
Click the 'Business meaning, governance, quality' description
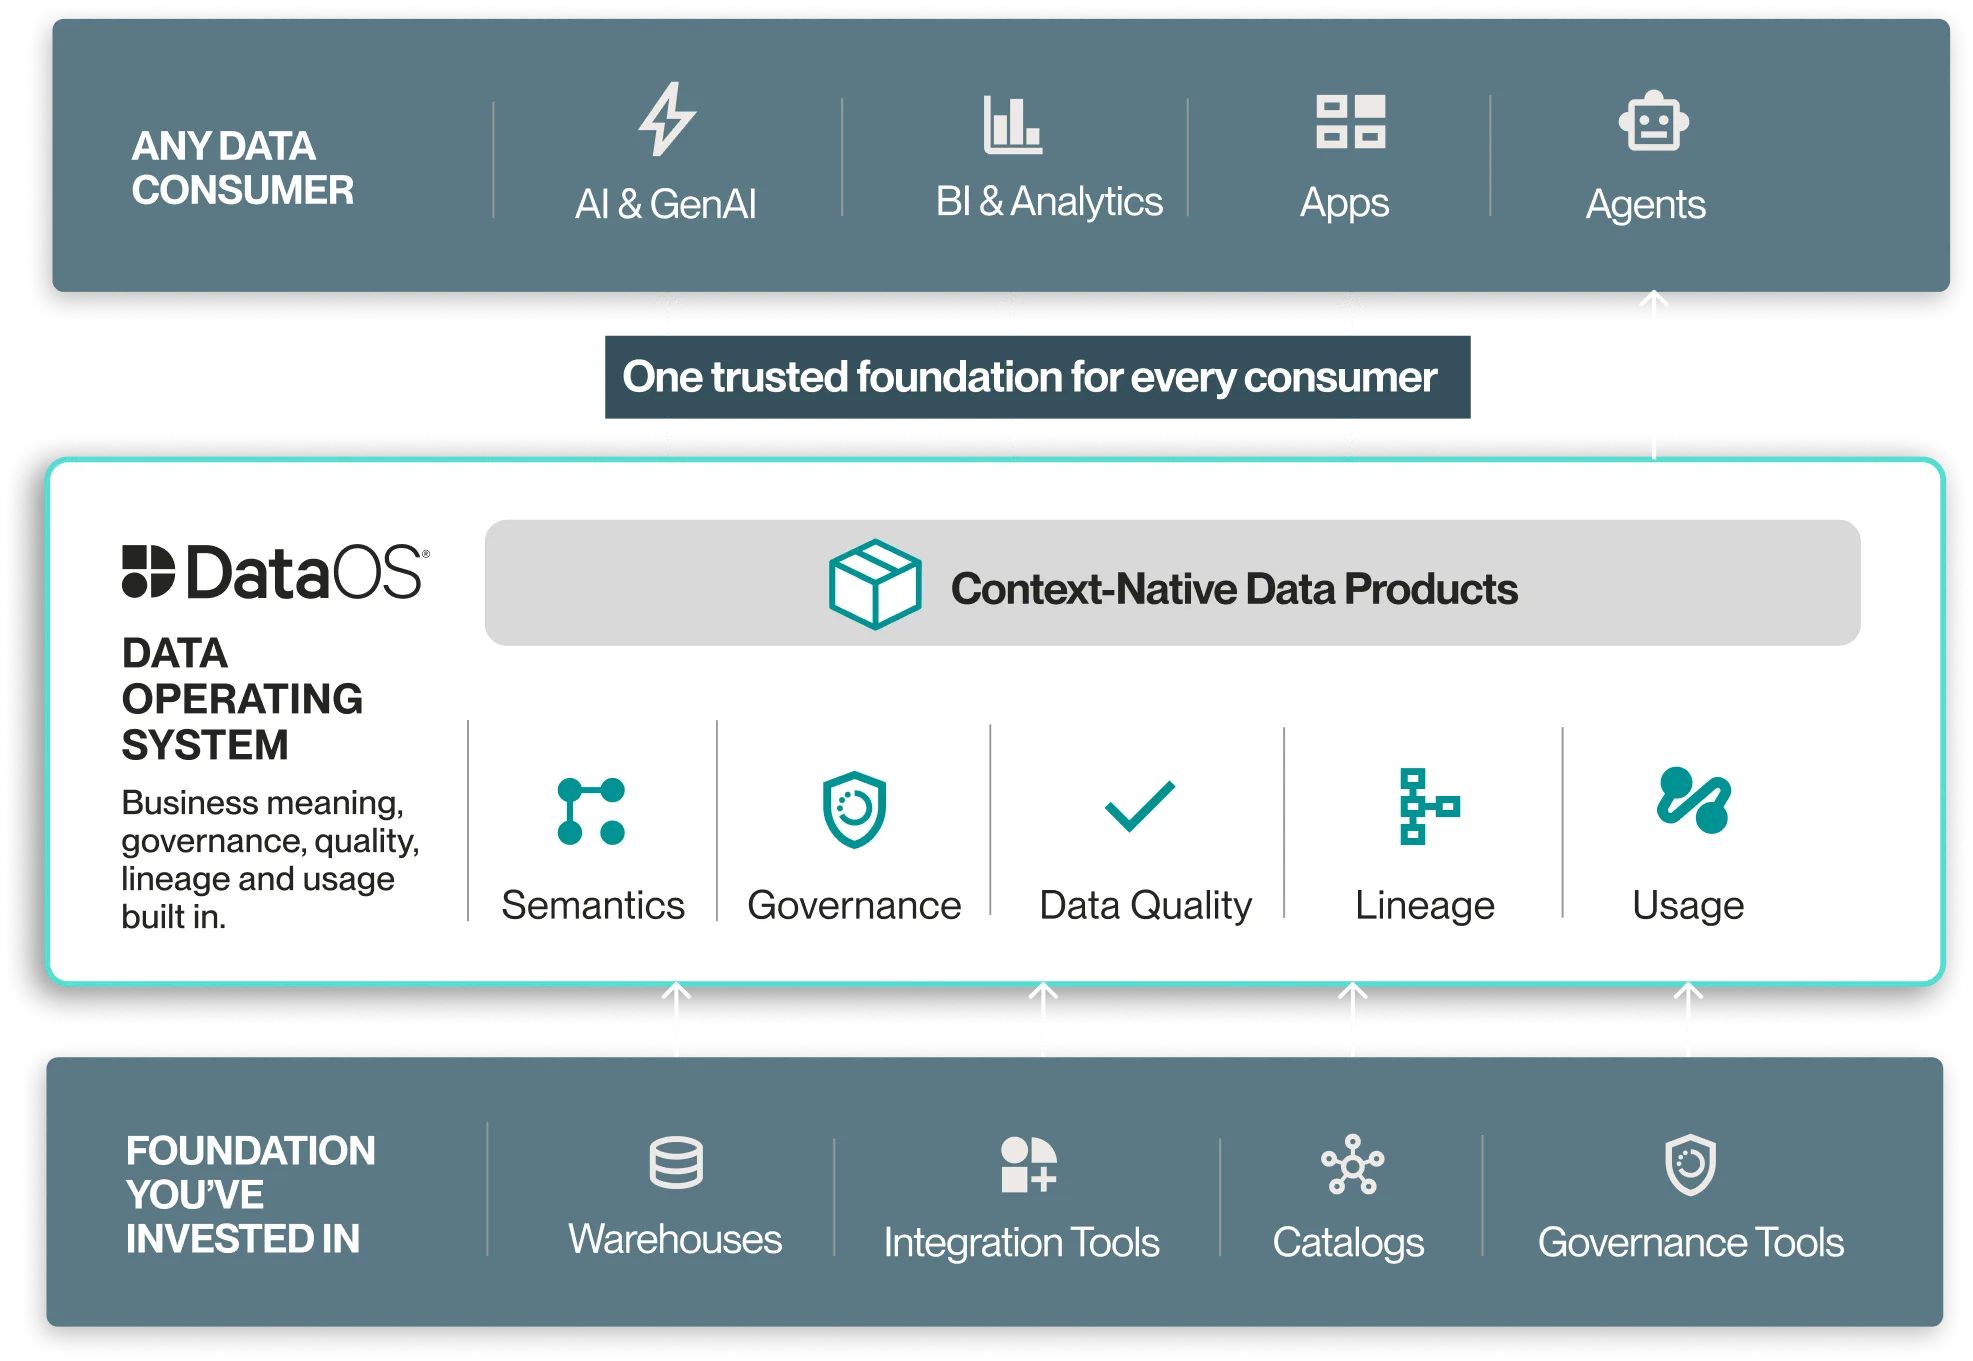click(x=270, y=859)
